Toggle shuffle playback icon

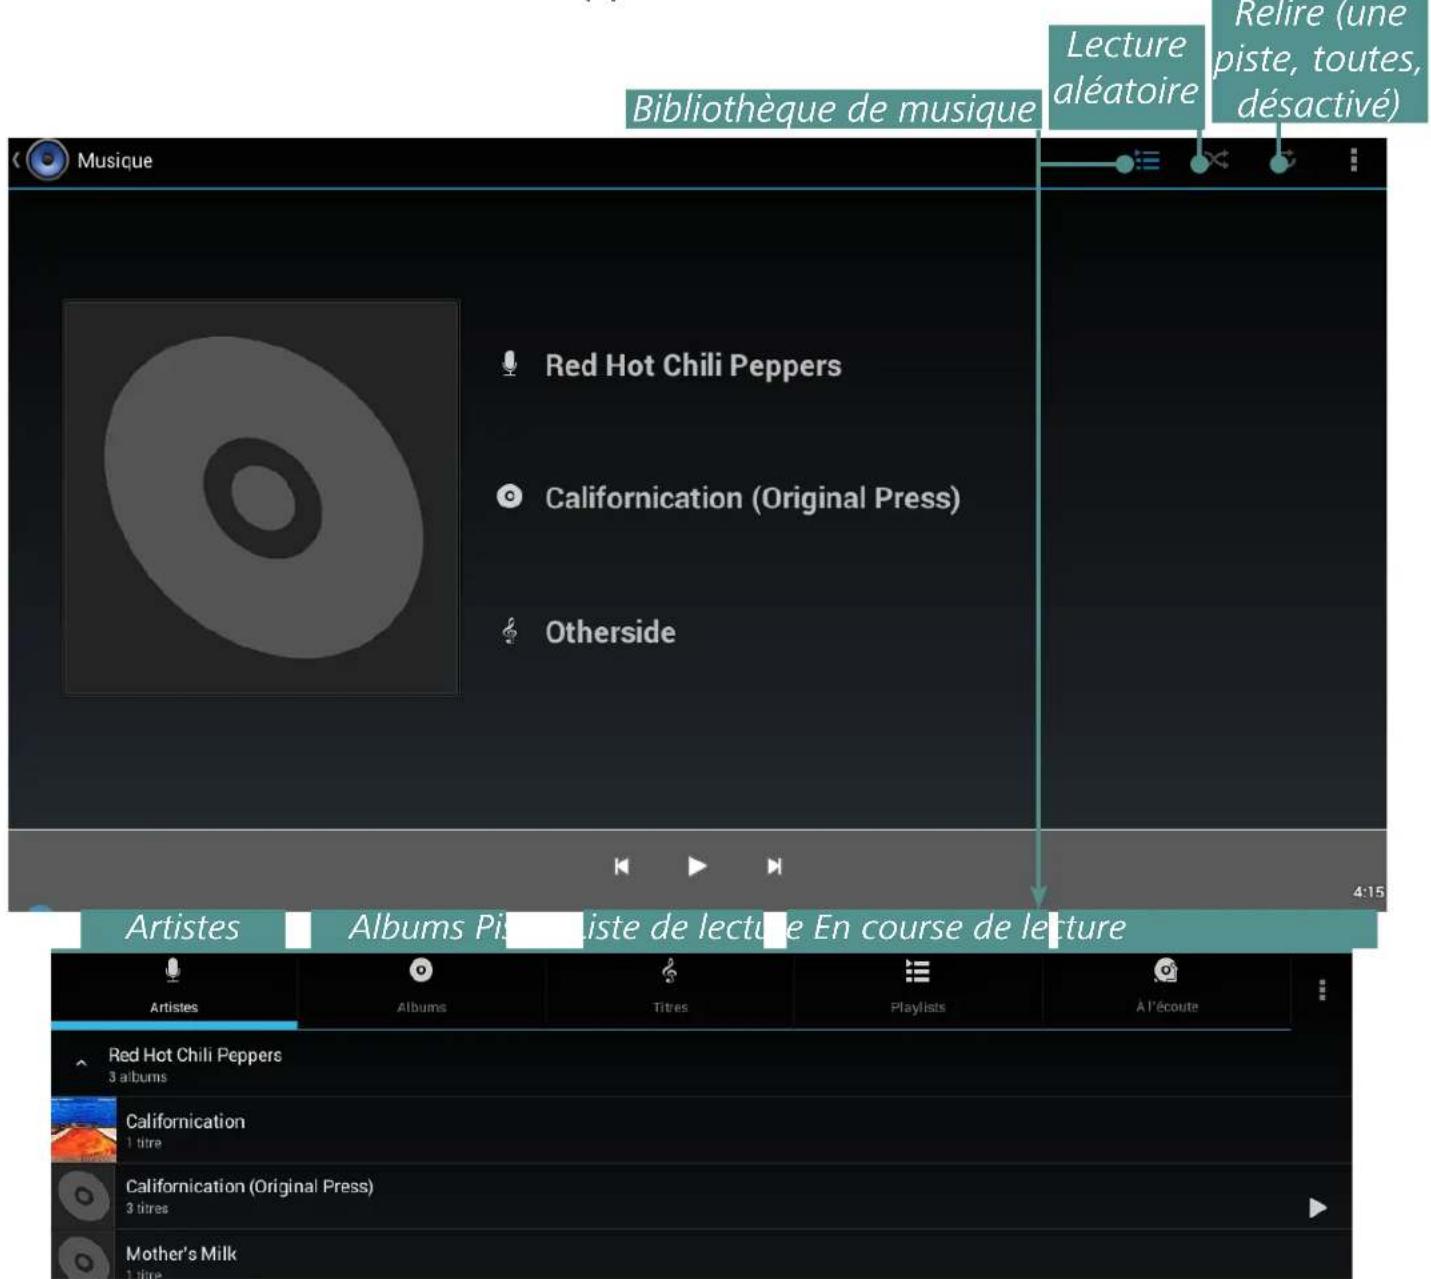click(1216, 160)
